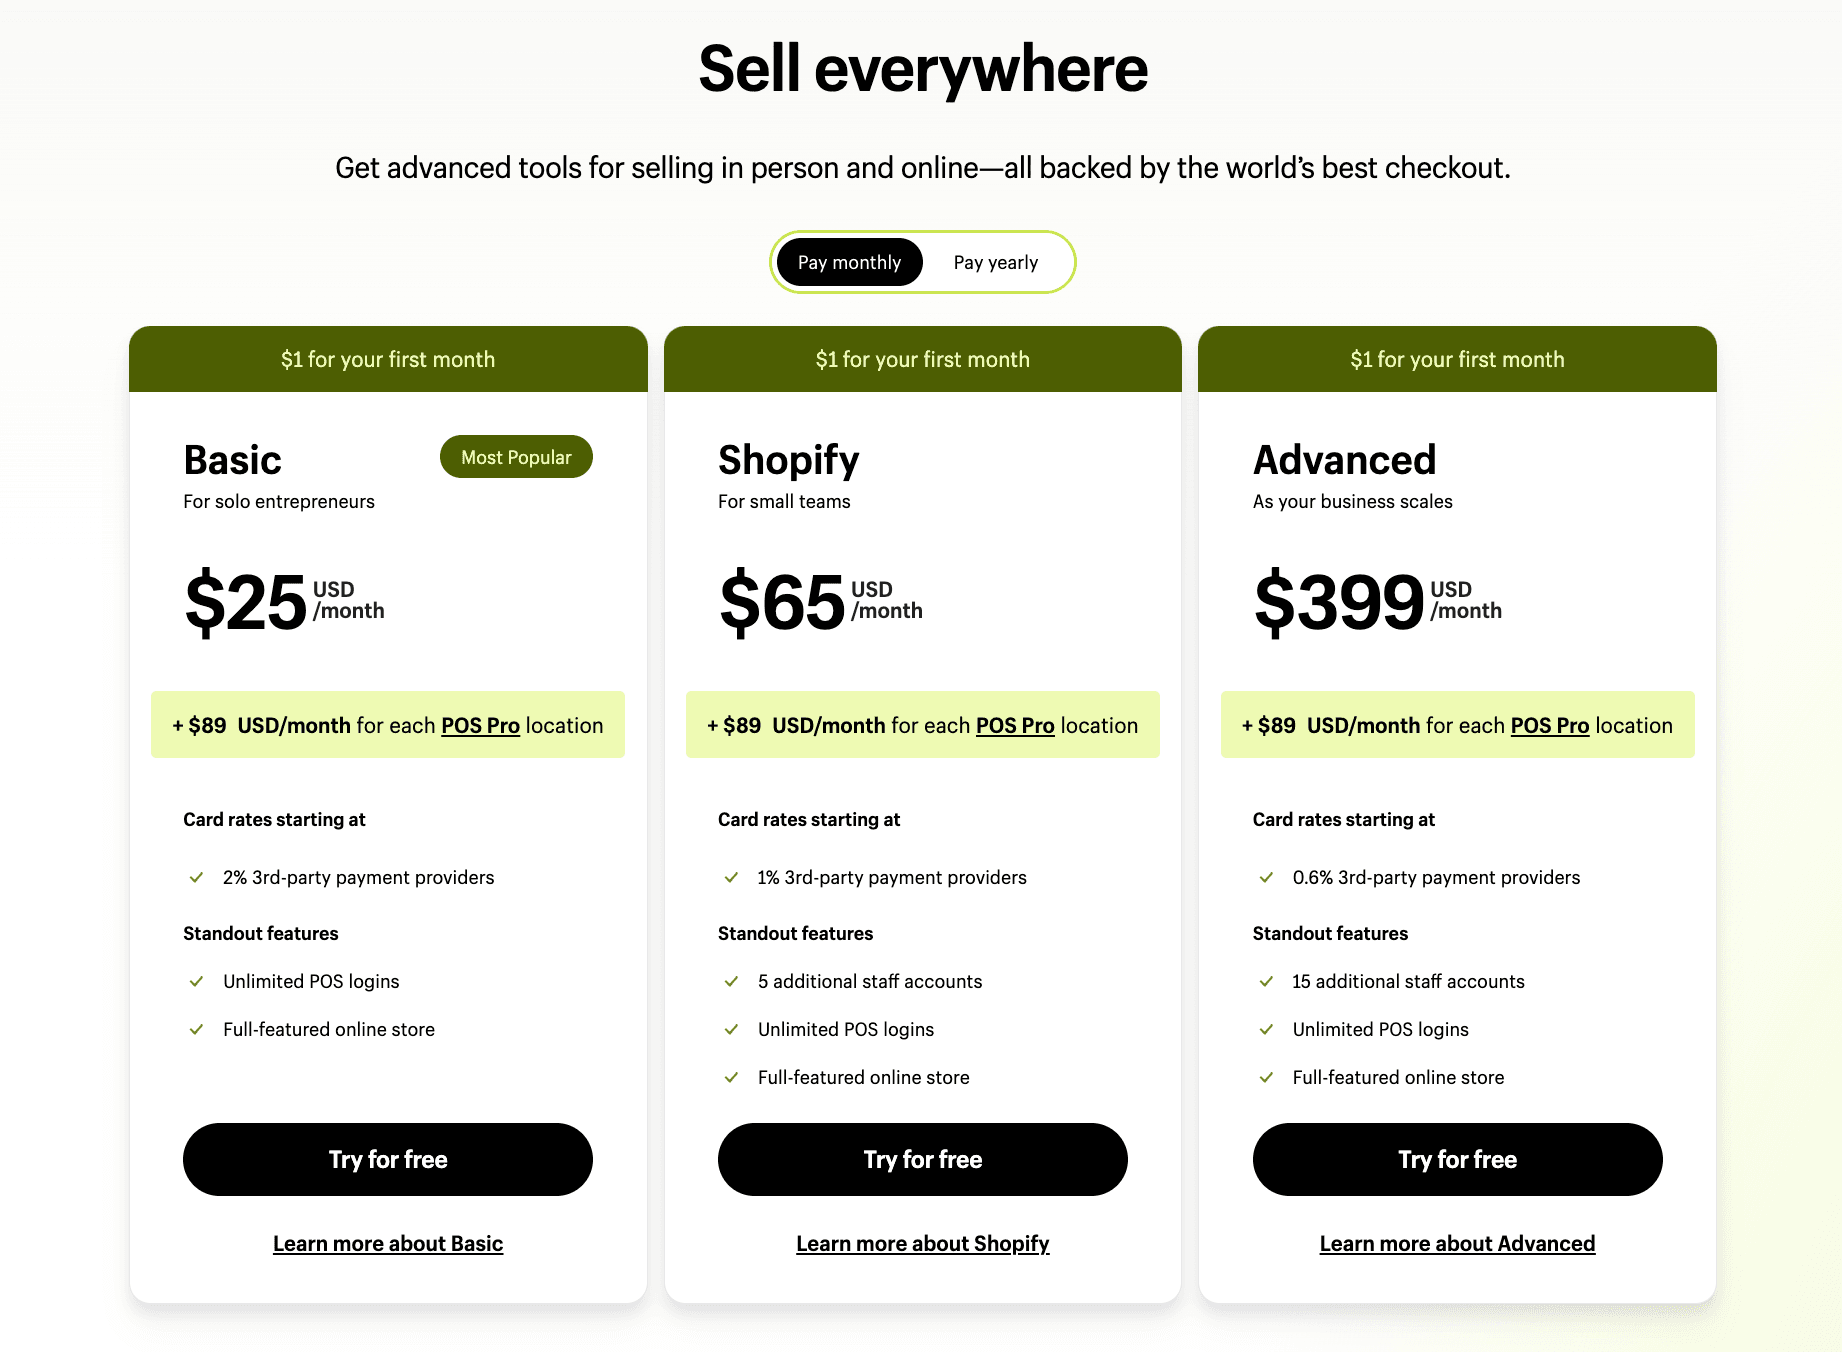1842x1352 pixels.
Task: Start free trial of Shopify plan
Action: [922, 1159]
